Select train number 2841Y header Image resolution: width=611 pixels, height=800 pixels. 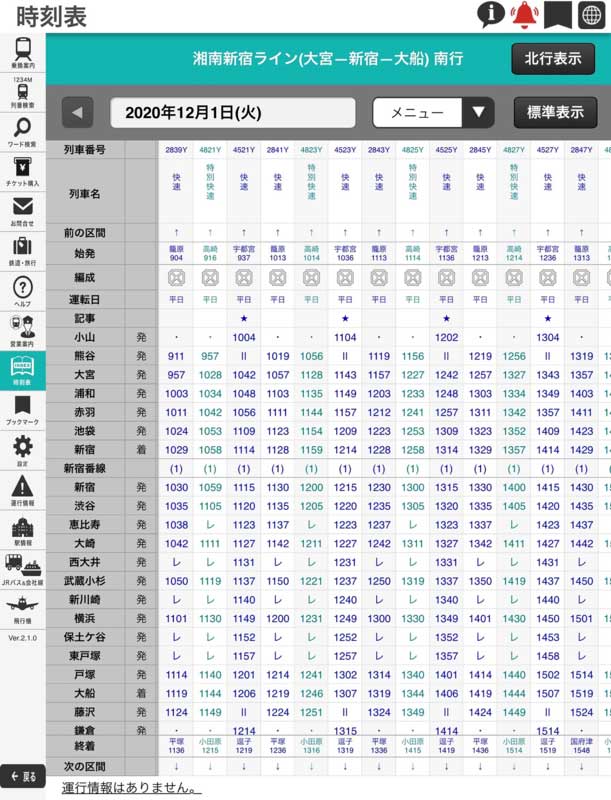click(277, 150)
